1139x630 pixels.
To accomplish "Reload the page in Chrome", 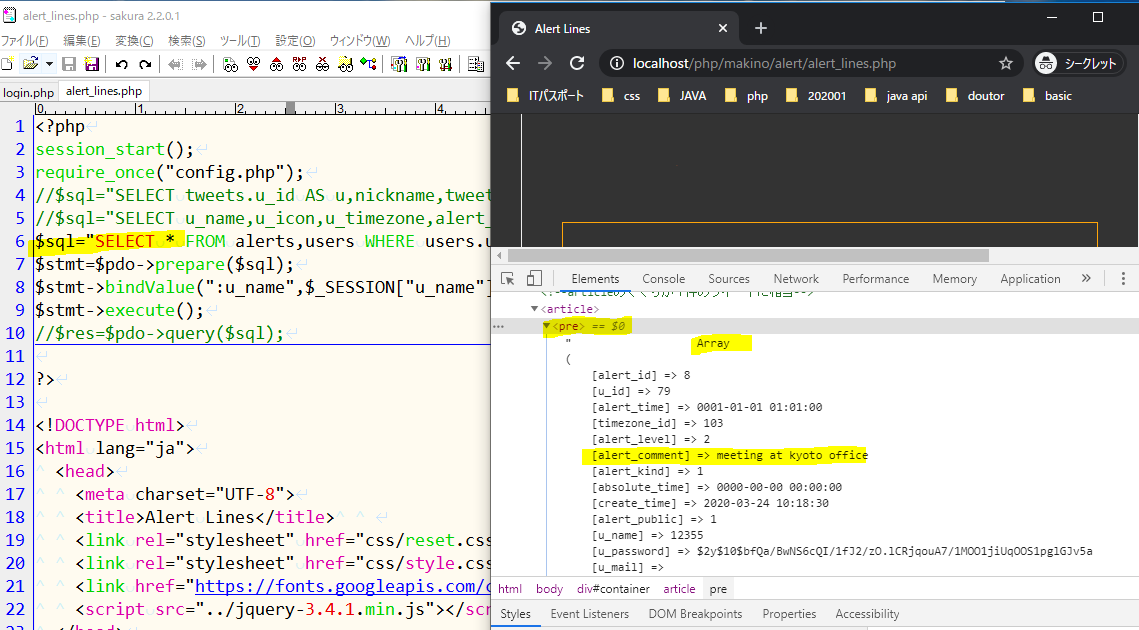I will [577, 63].
